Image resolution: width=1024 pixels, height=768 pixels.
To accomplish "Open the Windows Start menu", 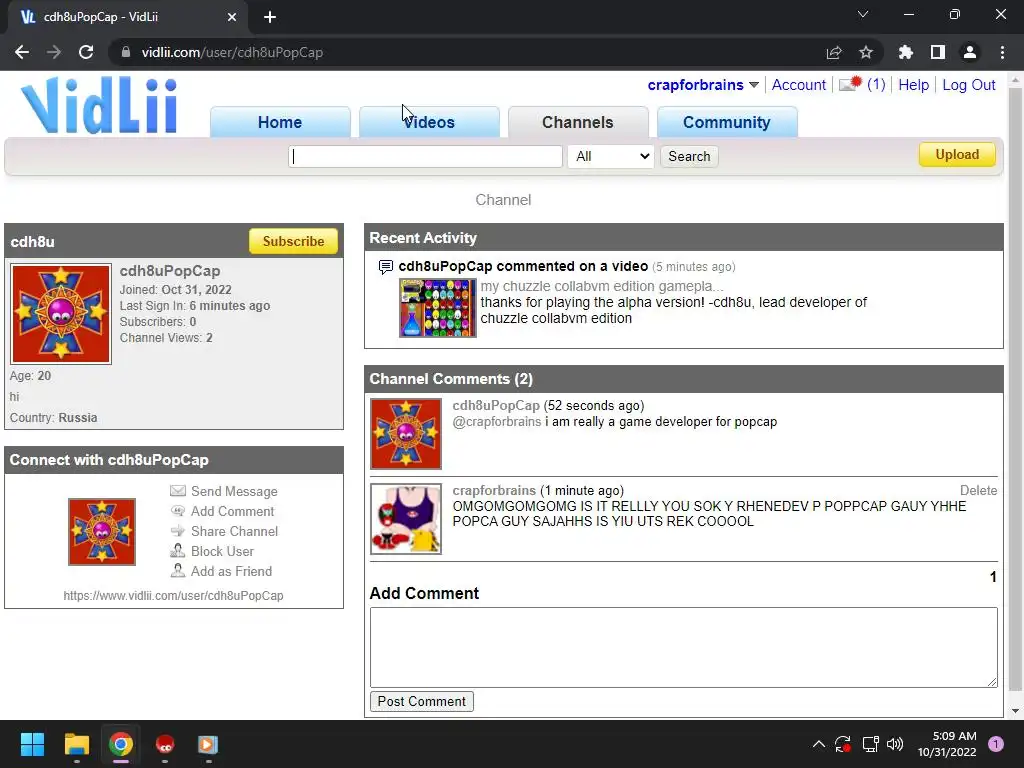I will 32,744.
